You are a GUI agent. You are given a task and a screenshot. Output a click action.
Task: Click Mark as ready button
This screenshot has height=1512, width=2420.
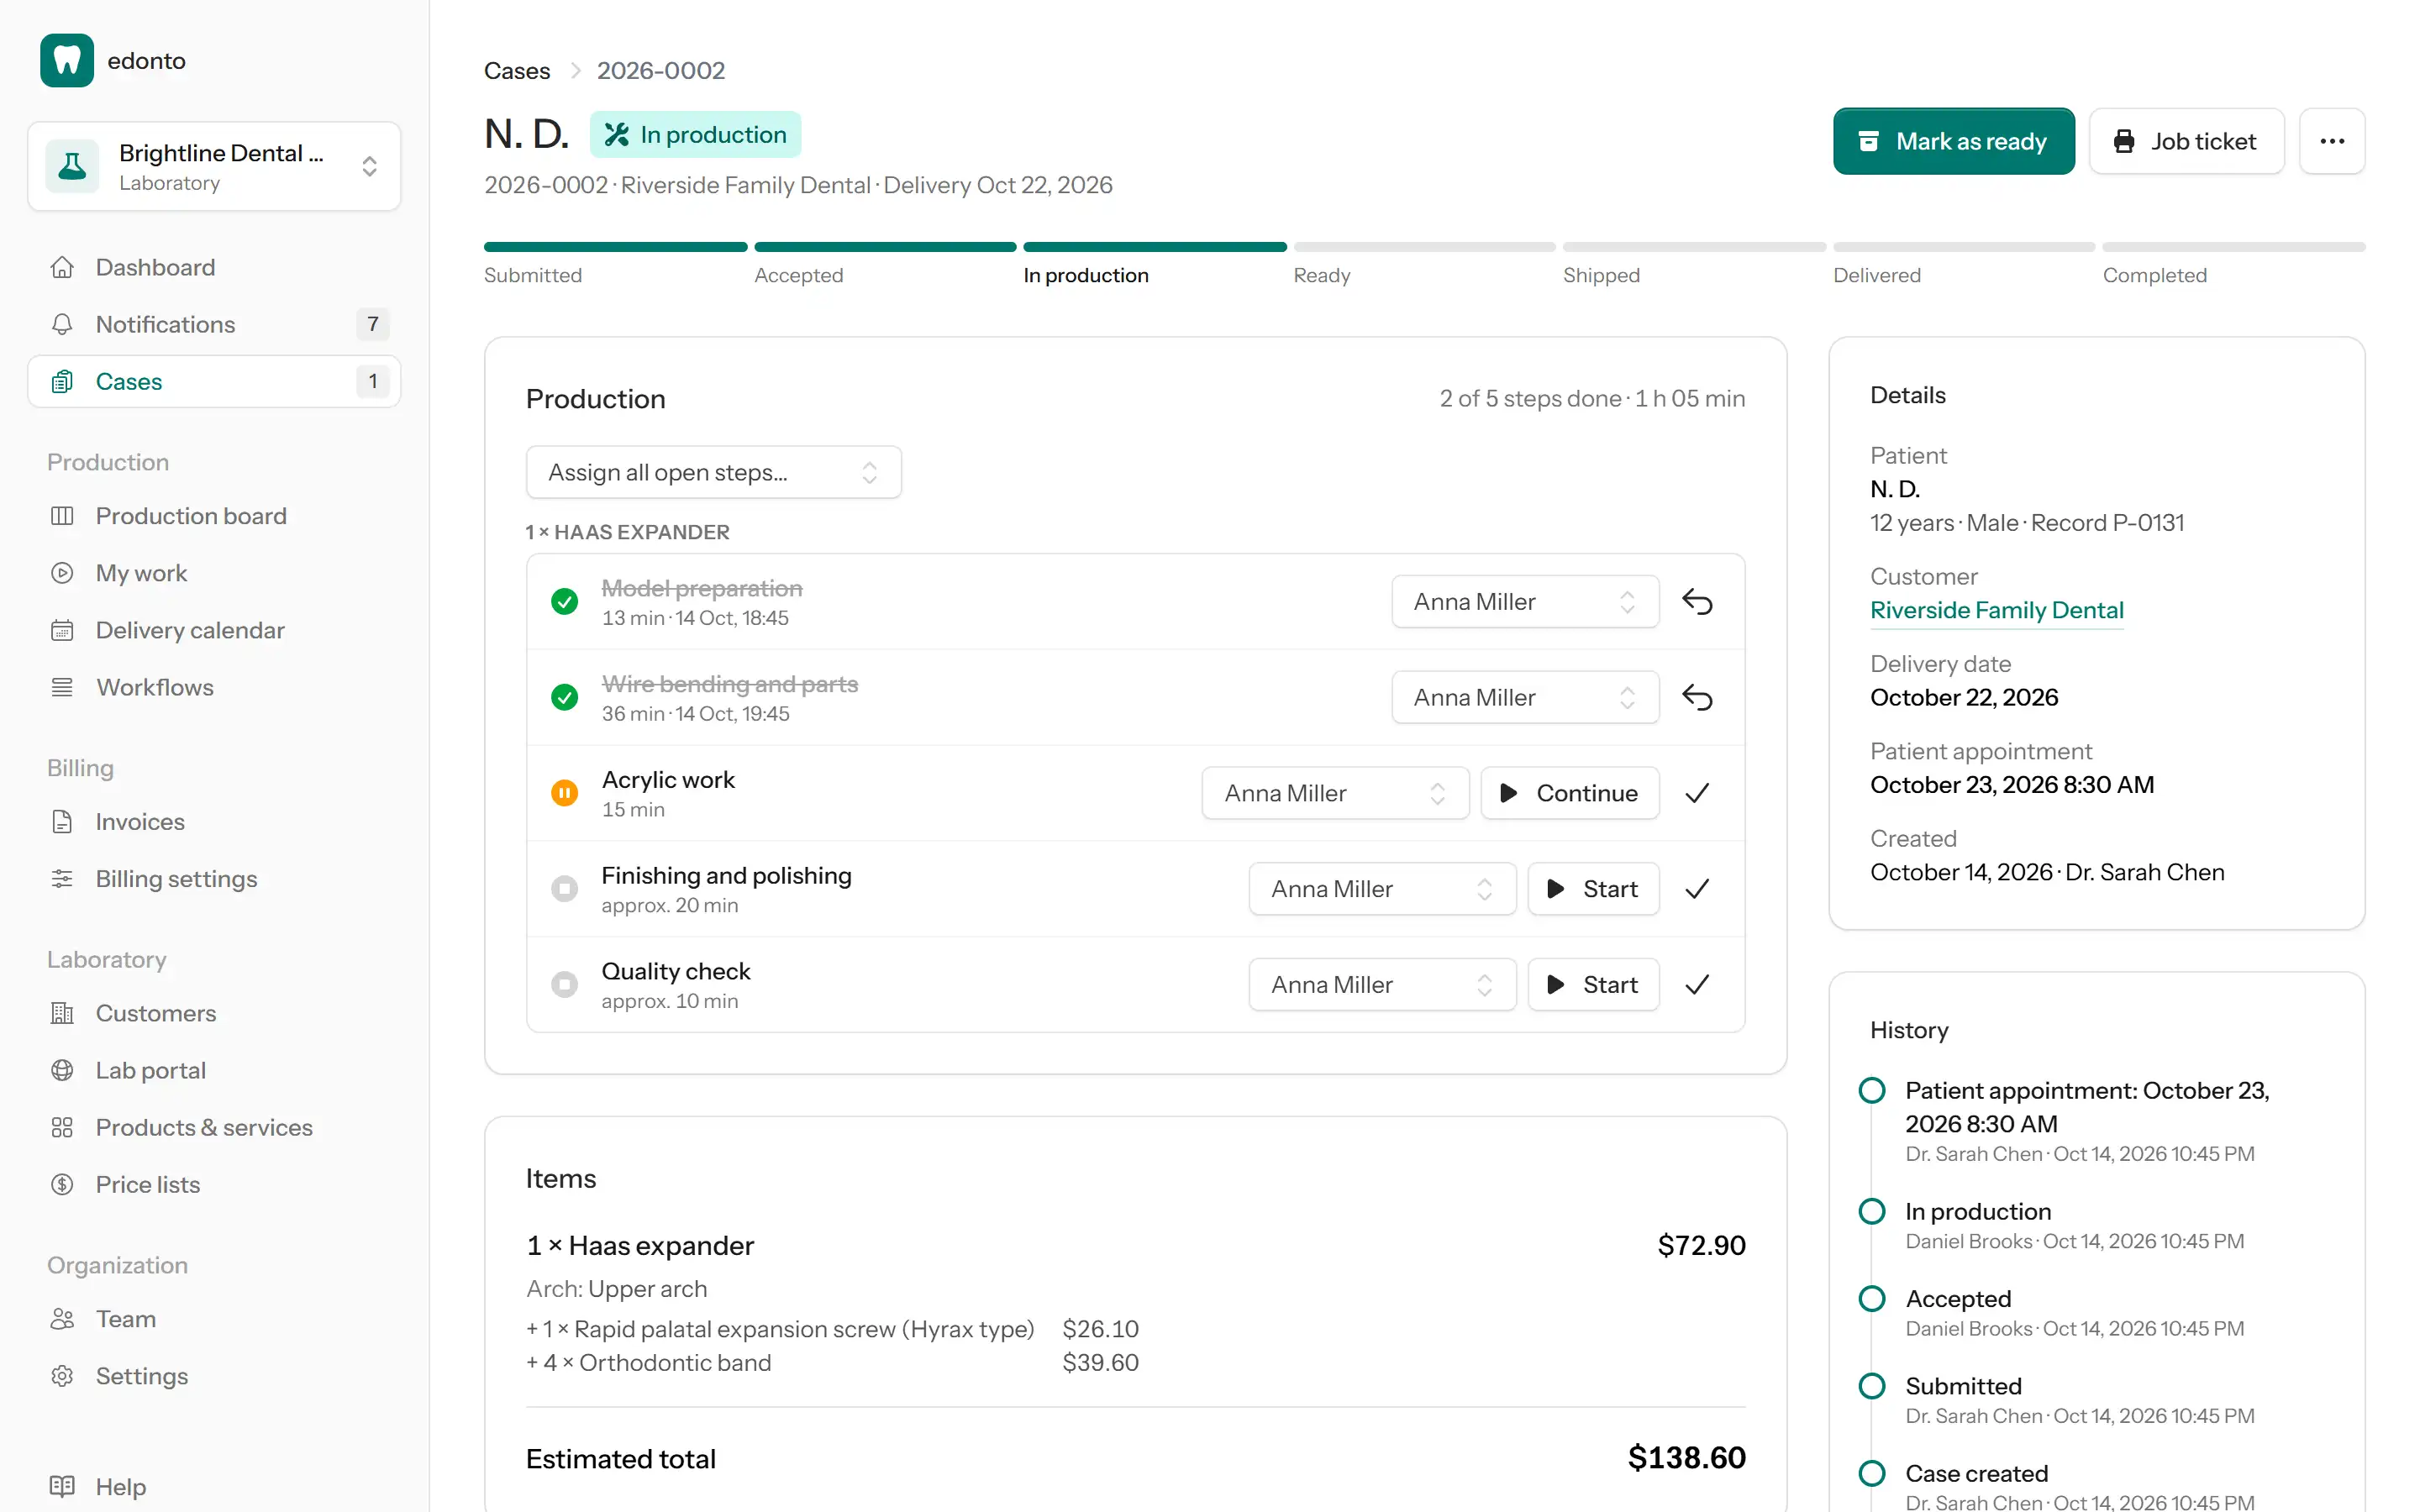pos(1953,141)
